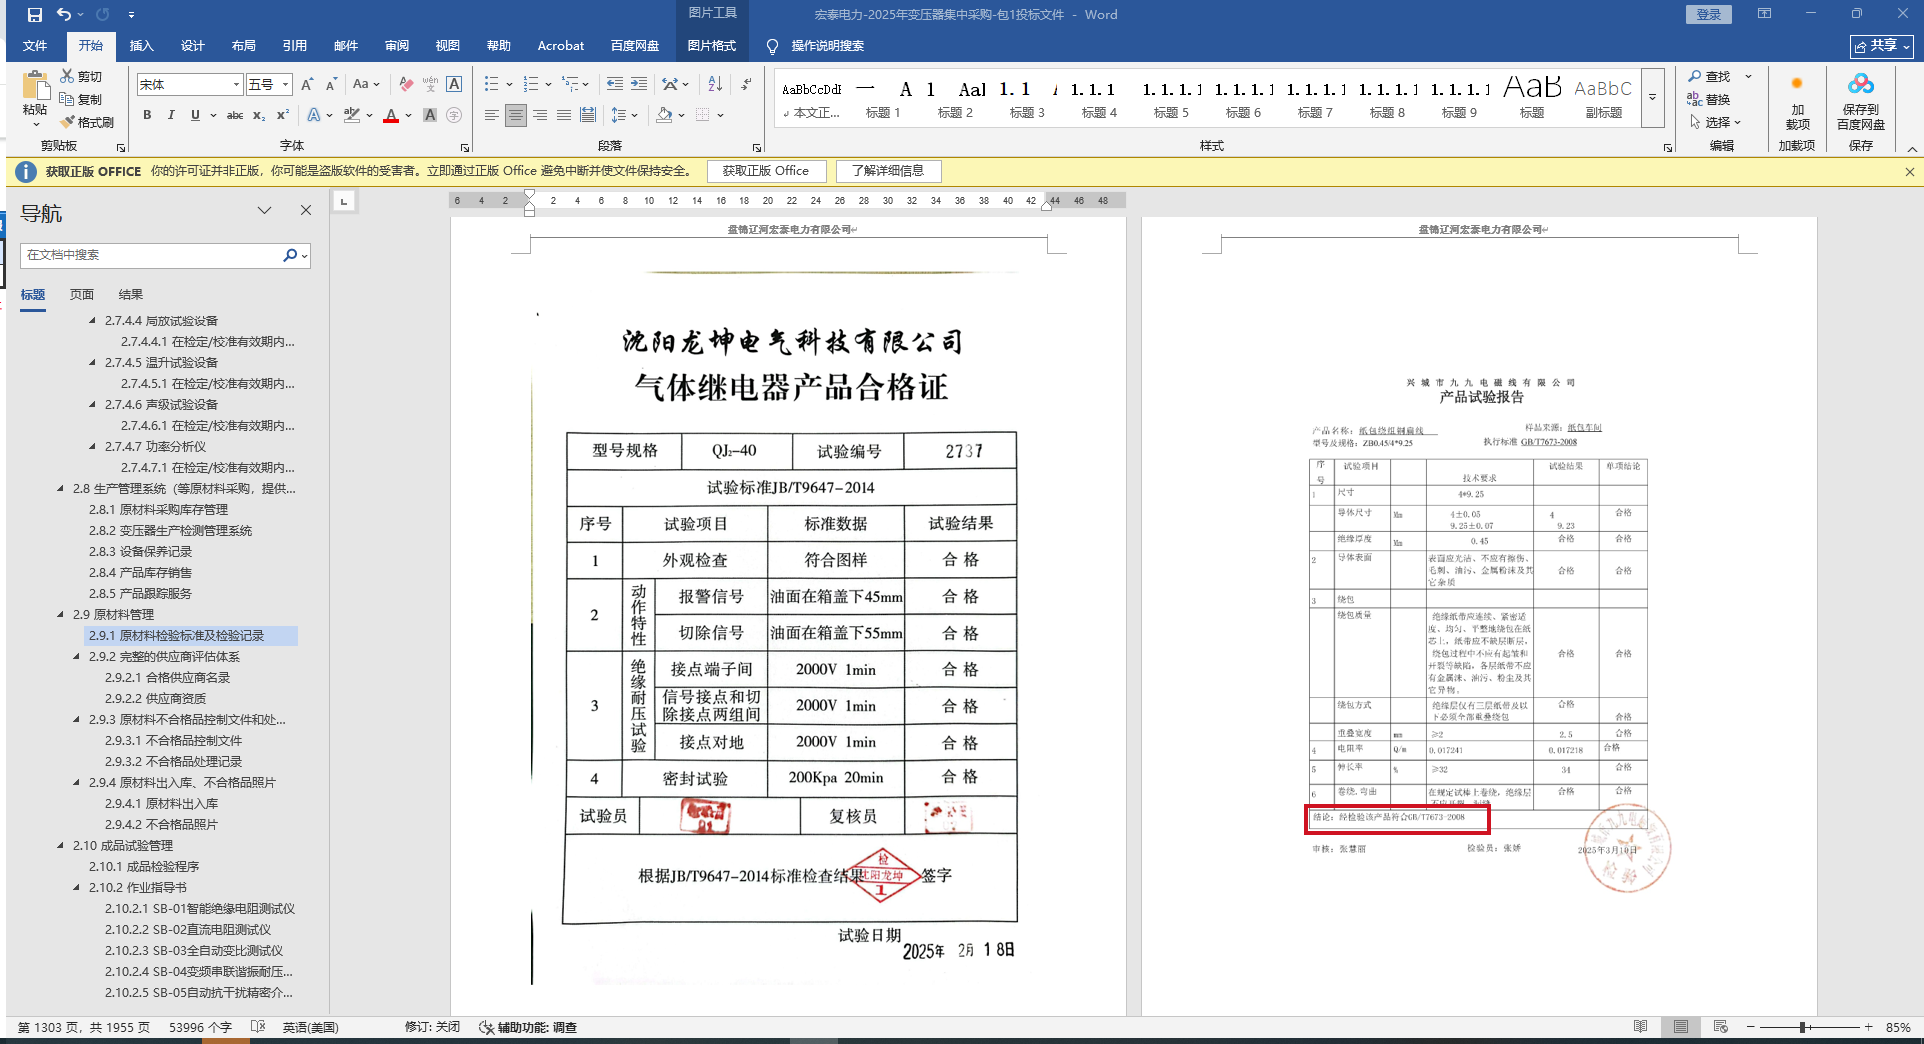Toggle strikethrough formatting
The image size is (1924, 1044).
pyautogui.click(x=235, y=116)
